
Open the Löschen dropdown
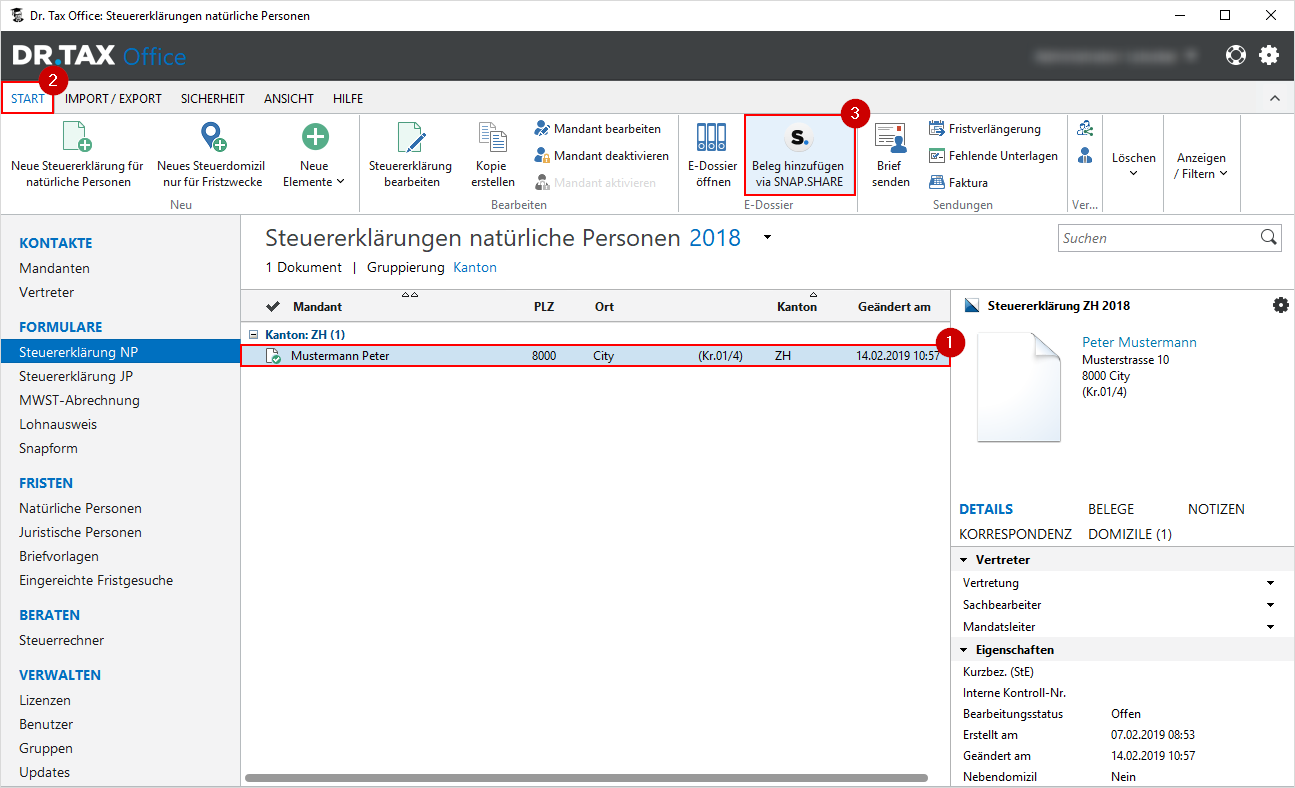click(x=1133, y=164)
